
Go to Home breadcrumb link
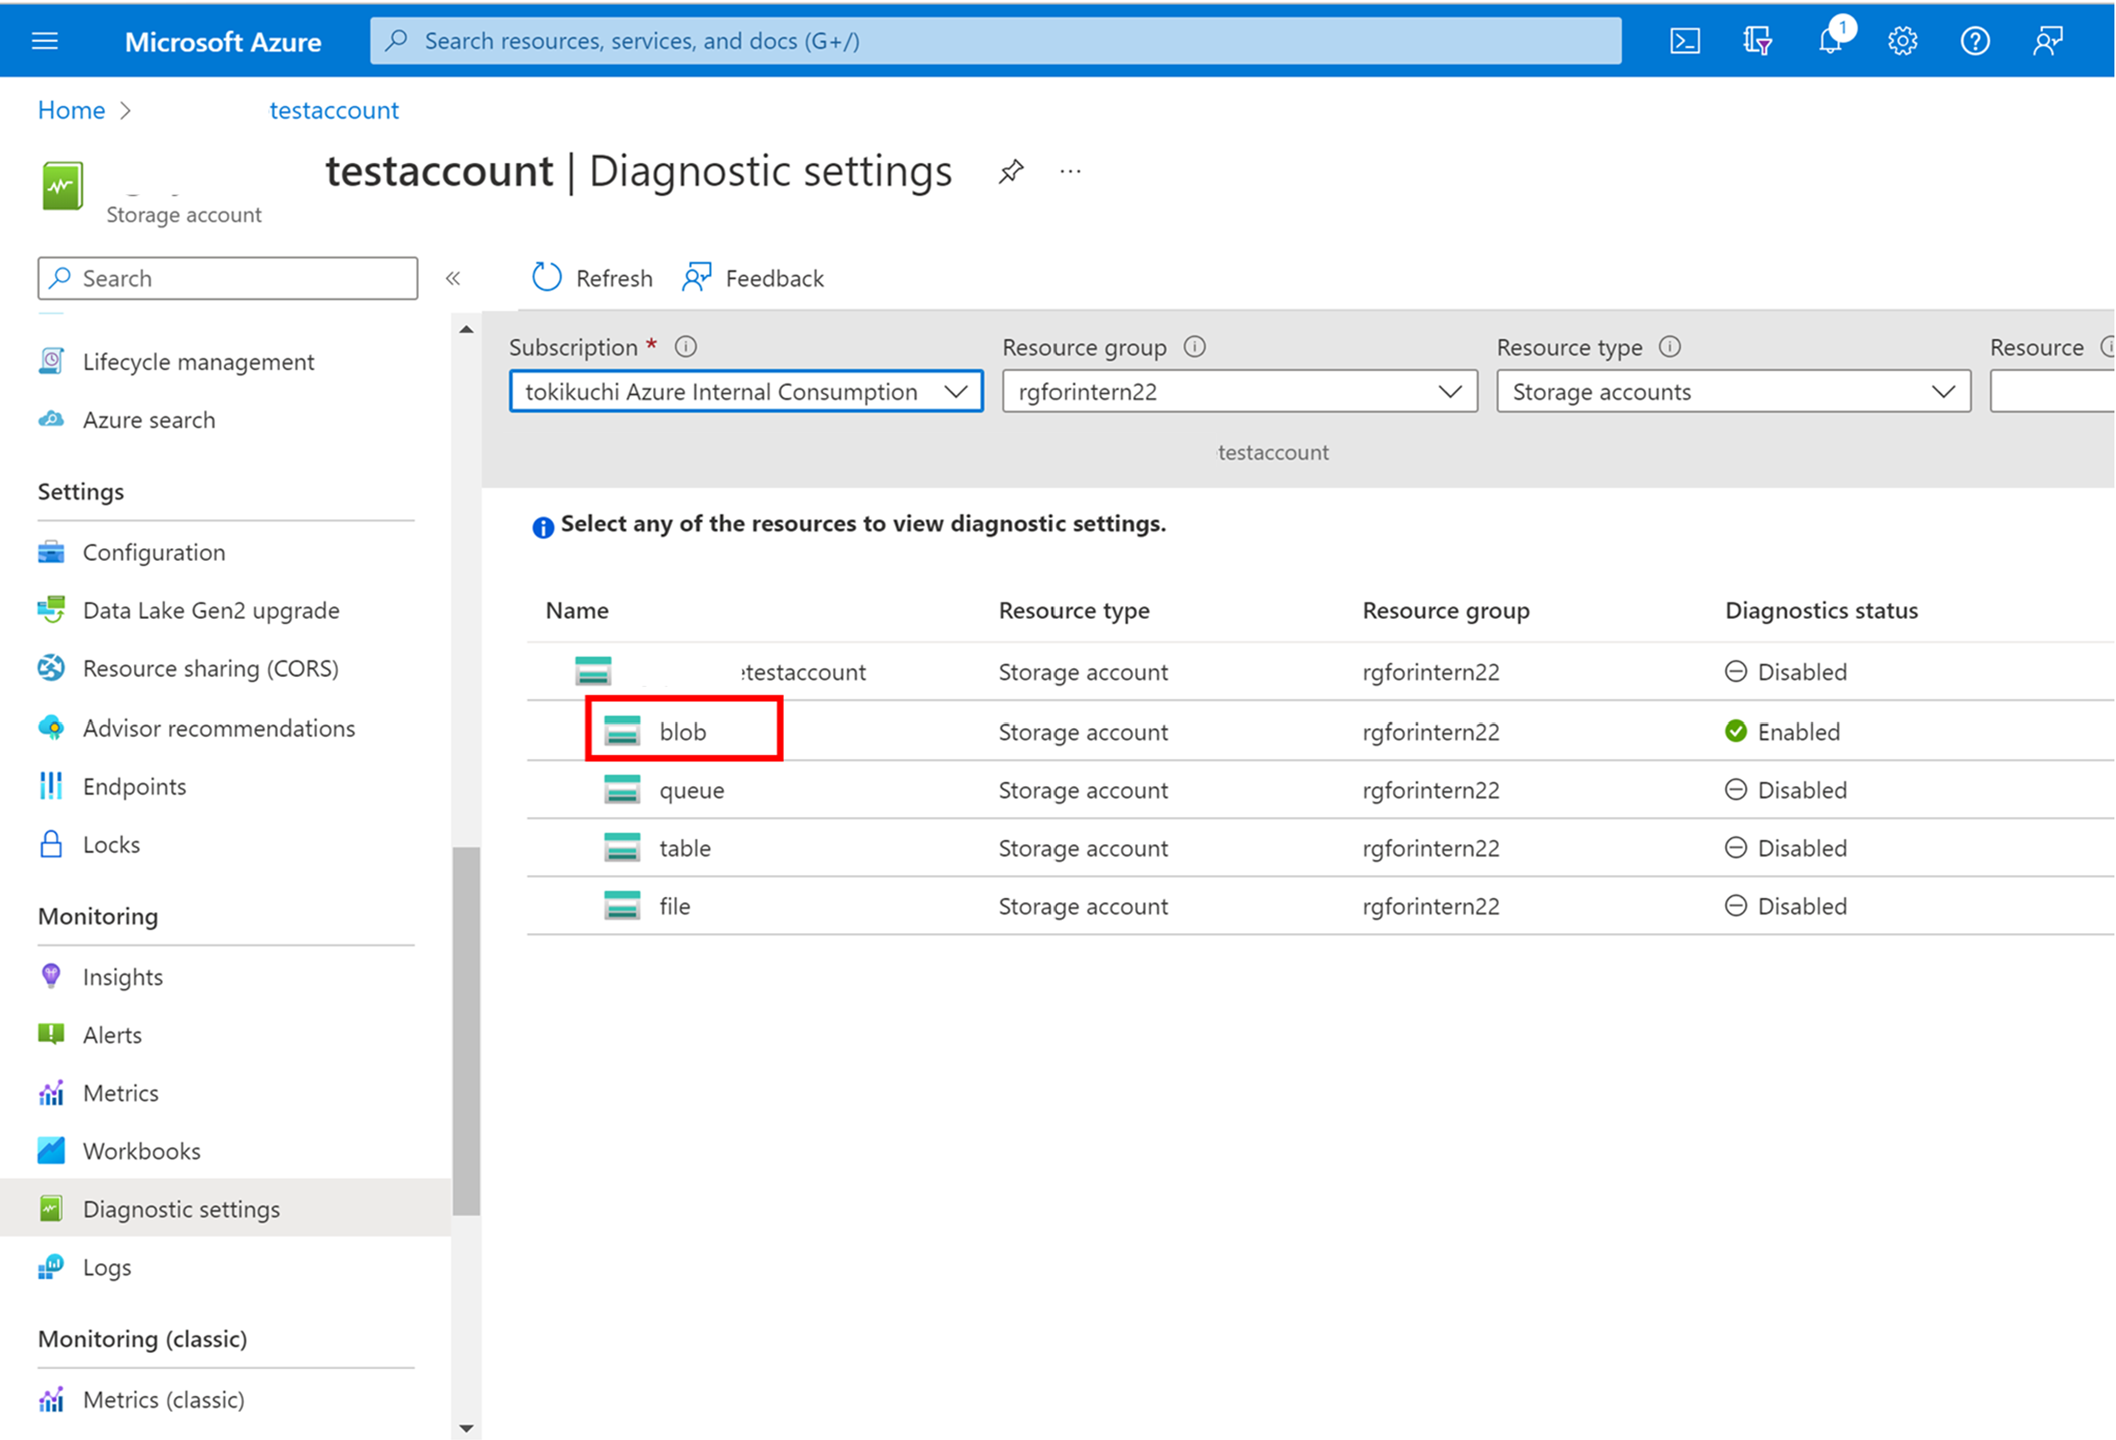(71, 110)
